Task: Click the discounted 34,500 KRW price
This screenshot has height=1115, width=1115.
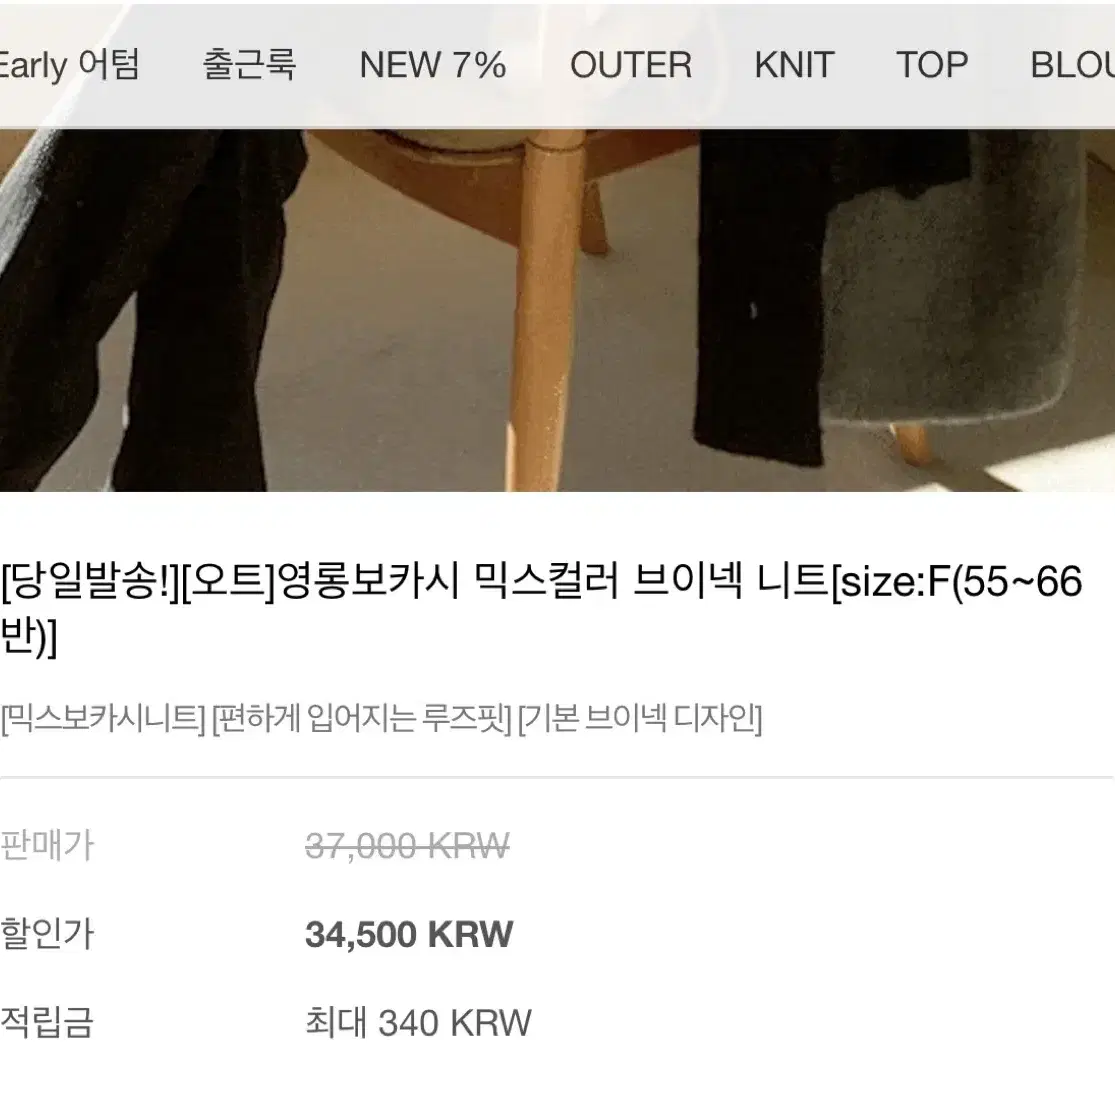Action: [409, 934]
